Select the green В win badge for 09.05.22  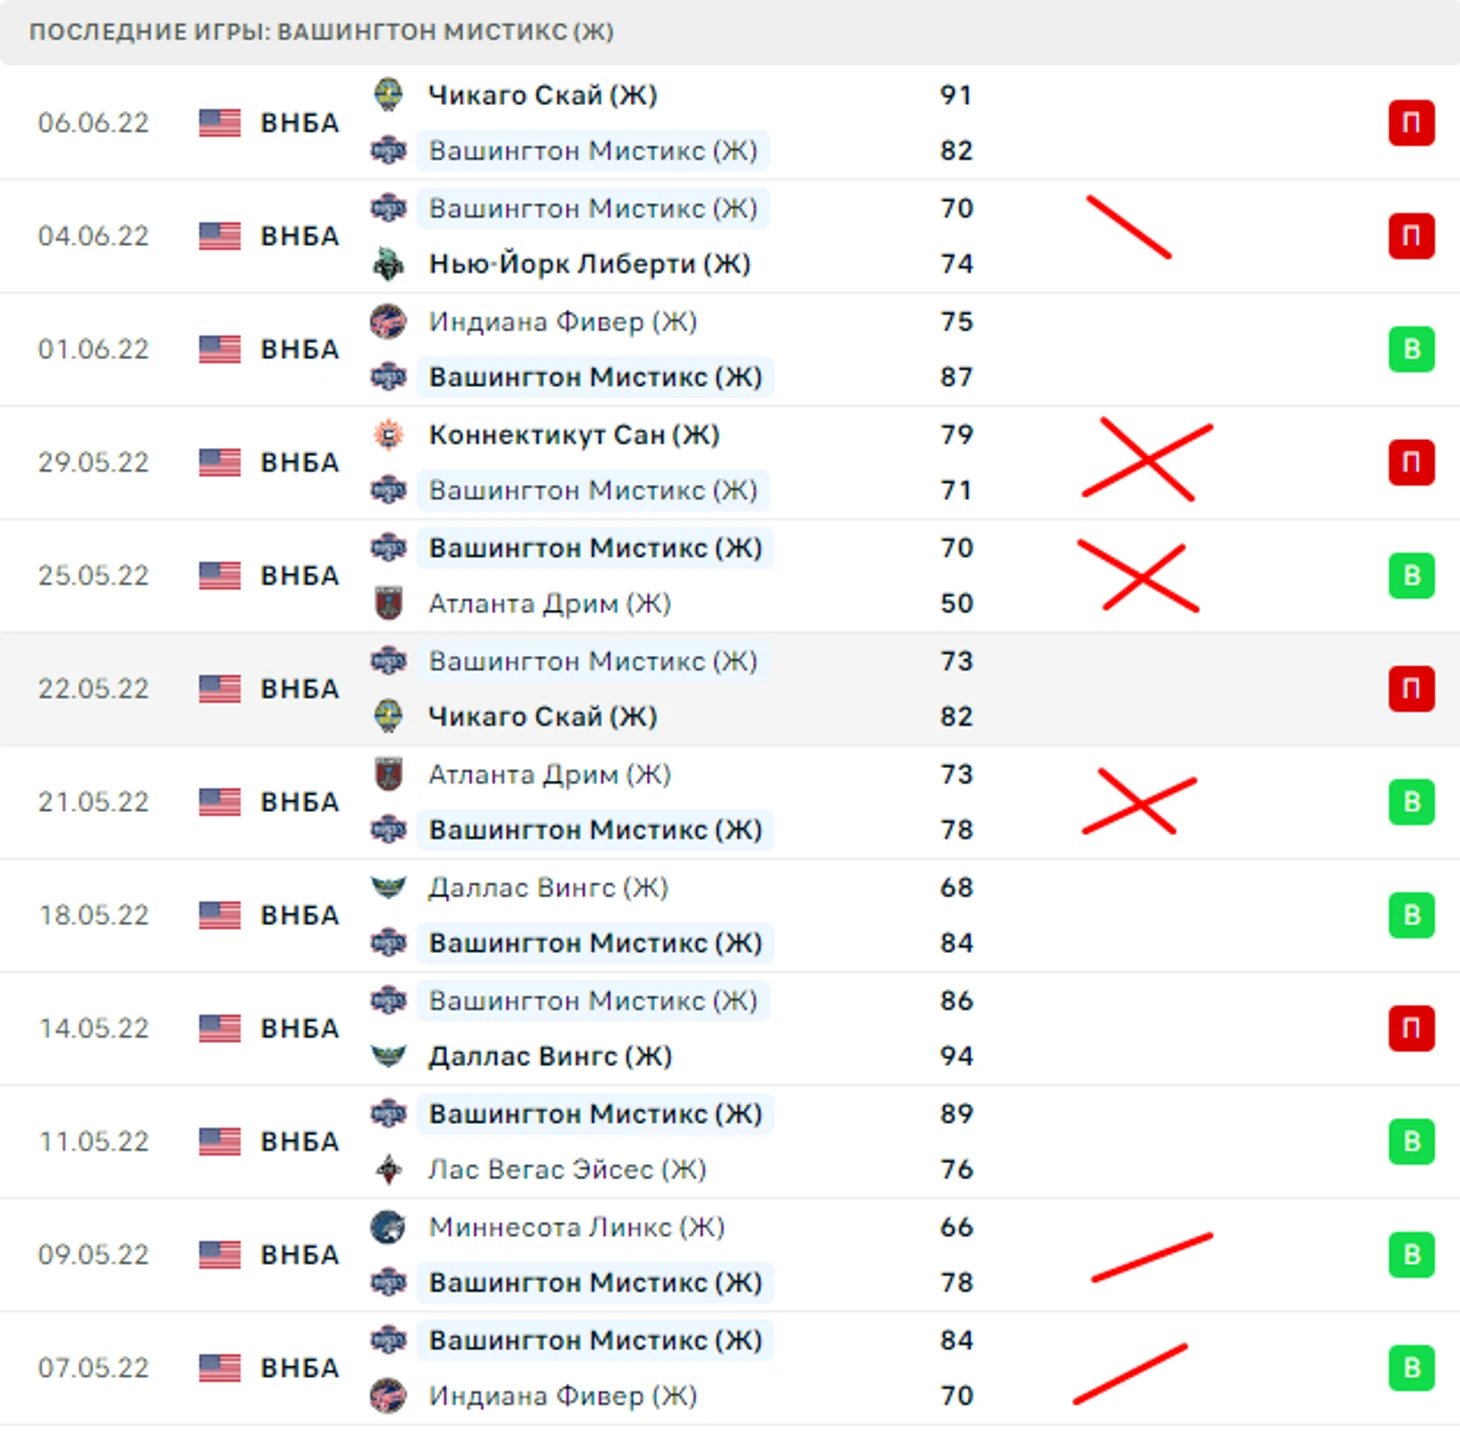[1411, 1255]
